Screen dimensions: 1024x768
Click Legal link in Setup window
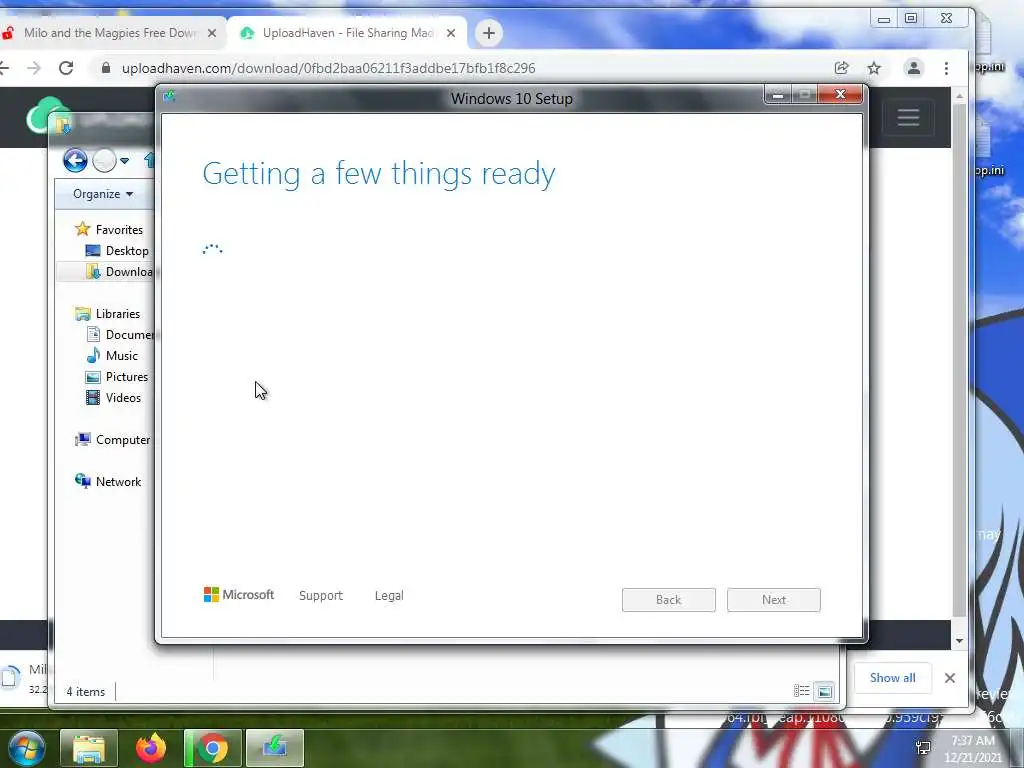pos(389,596)
